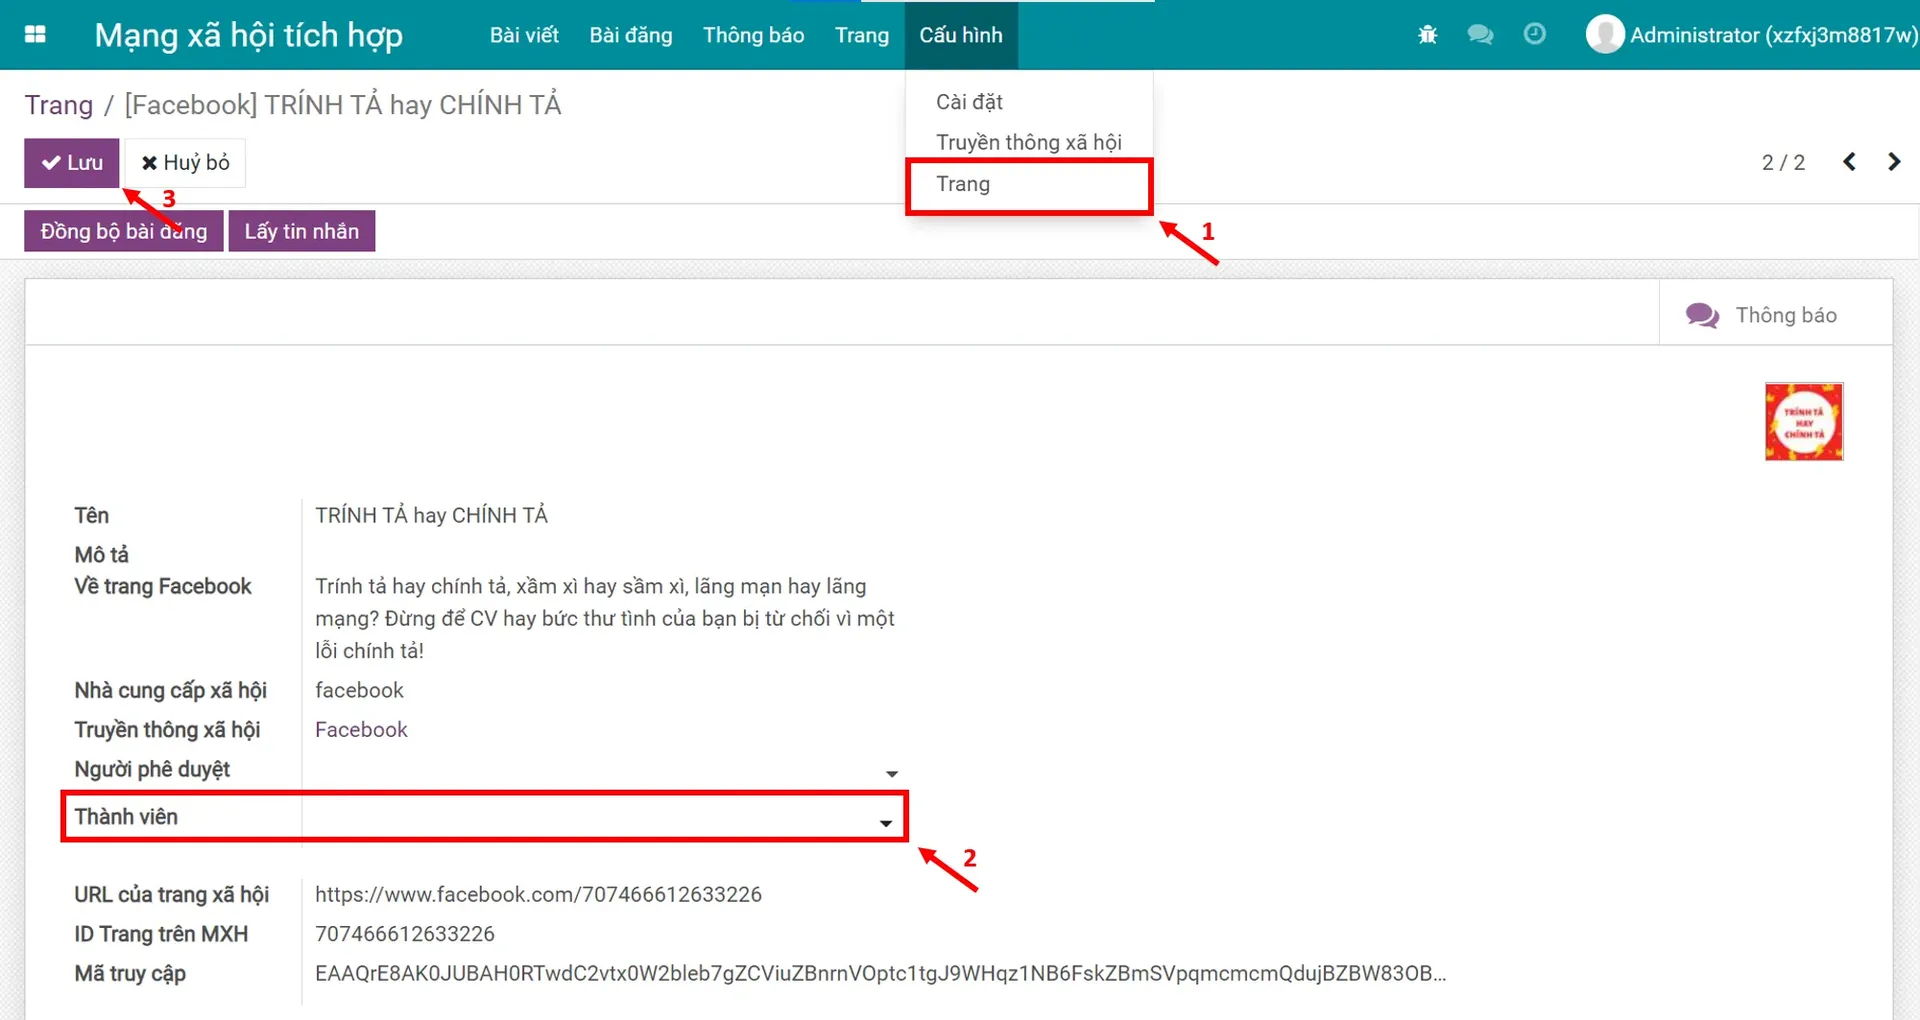The width and height of the screenshot is (1920, 1020).
Task: Click the Truyền thông xã hội field label
Action: [167, 730]
